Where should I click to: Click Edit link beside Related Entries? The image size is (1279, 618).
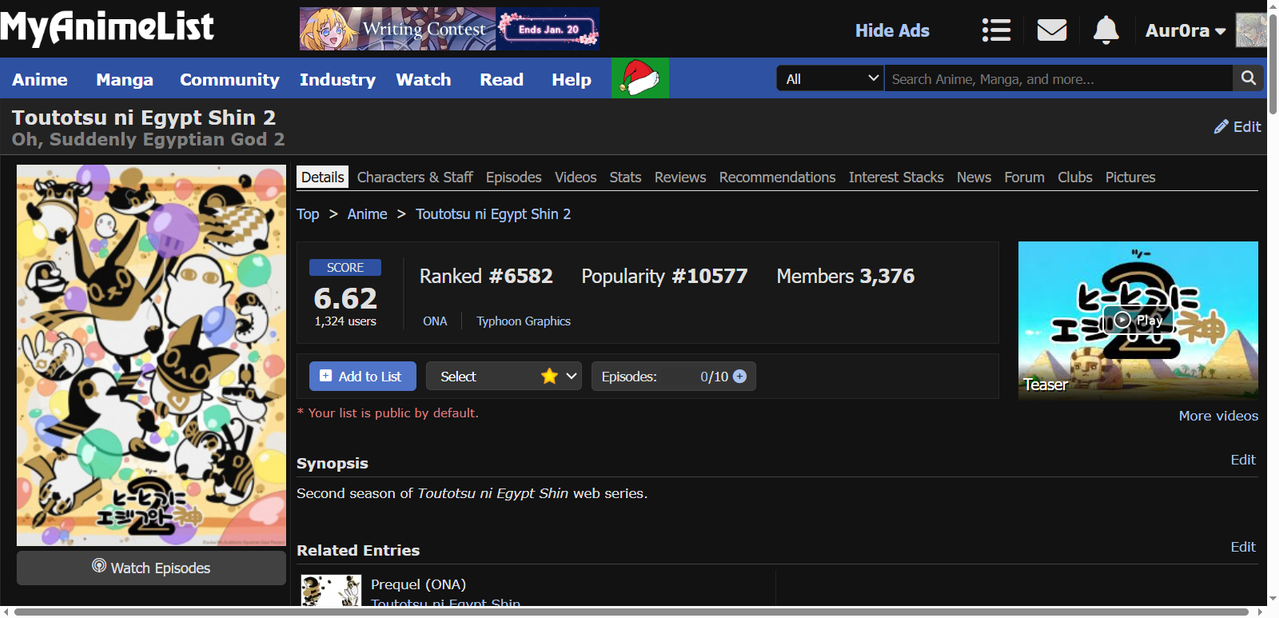1243,547
